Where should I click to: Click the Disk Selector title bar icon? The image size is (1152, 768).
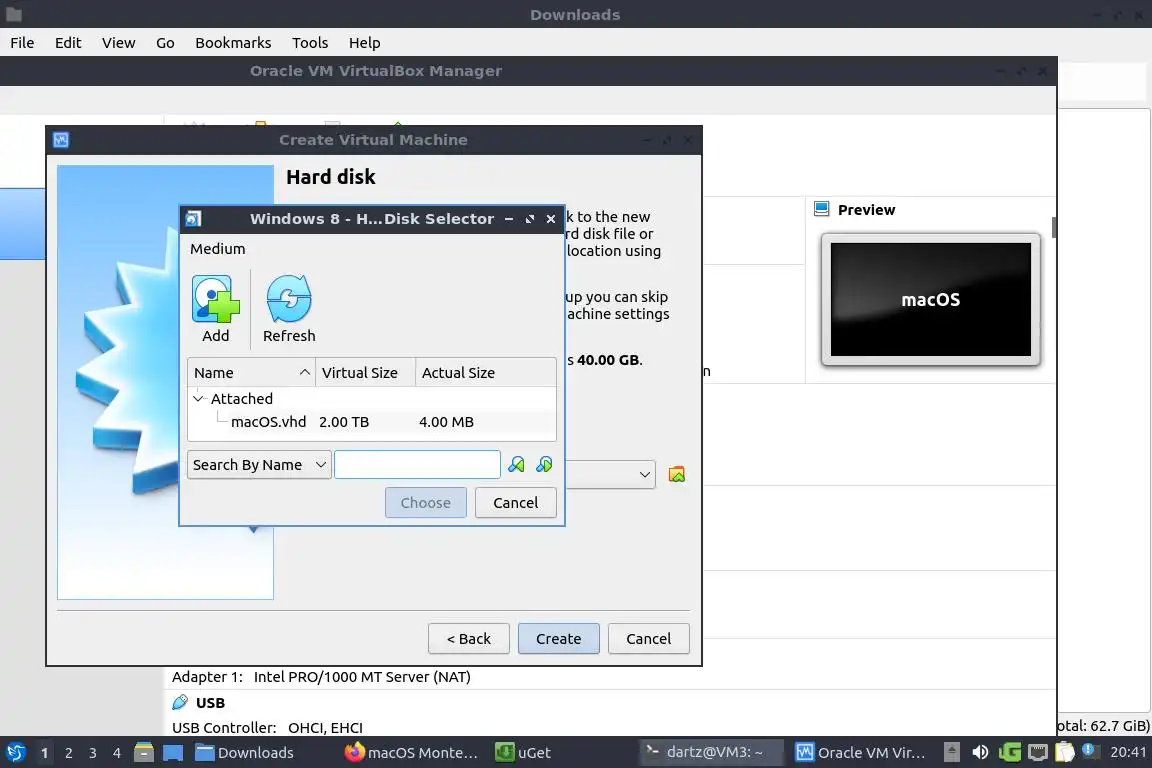coord(193,219)
